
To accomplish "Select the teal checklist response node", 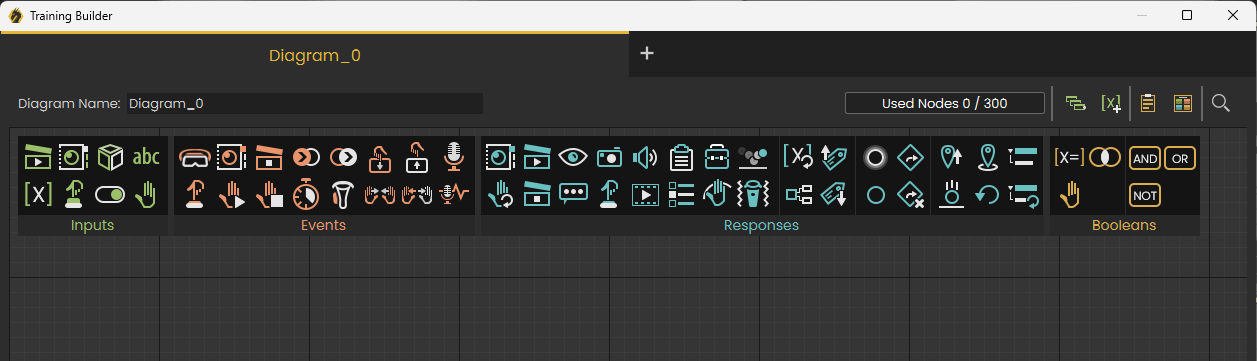I will (681, 194).
